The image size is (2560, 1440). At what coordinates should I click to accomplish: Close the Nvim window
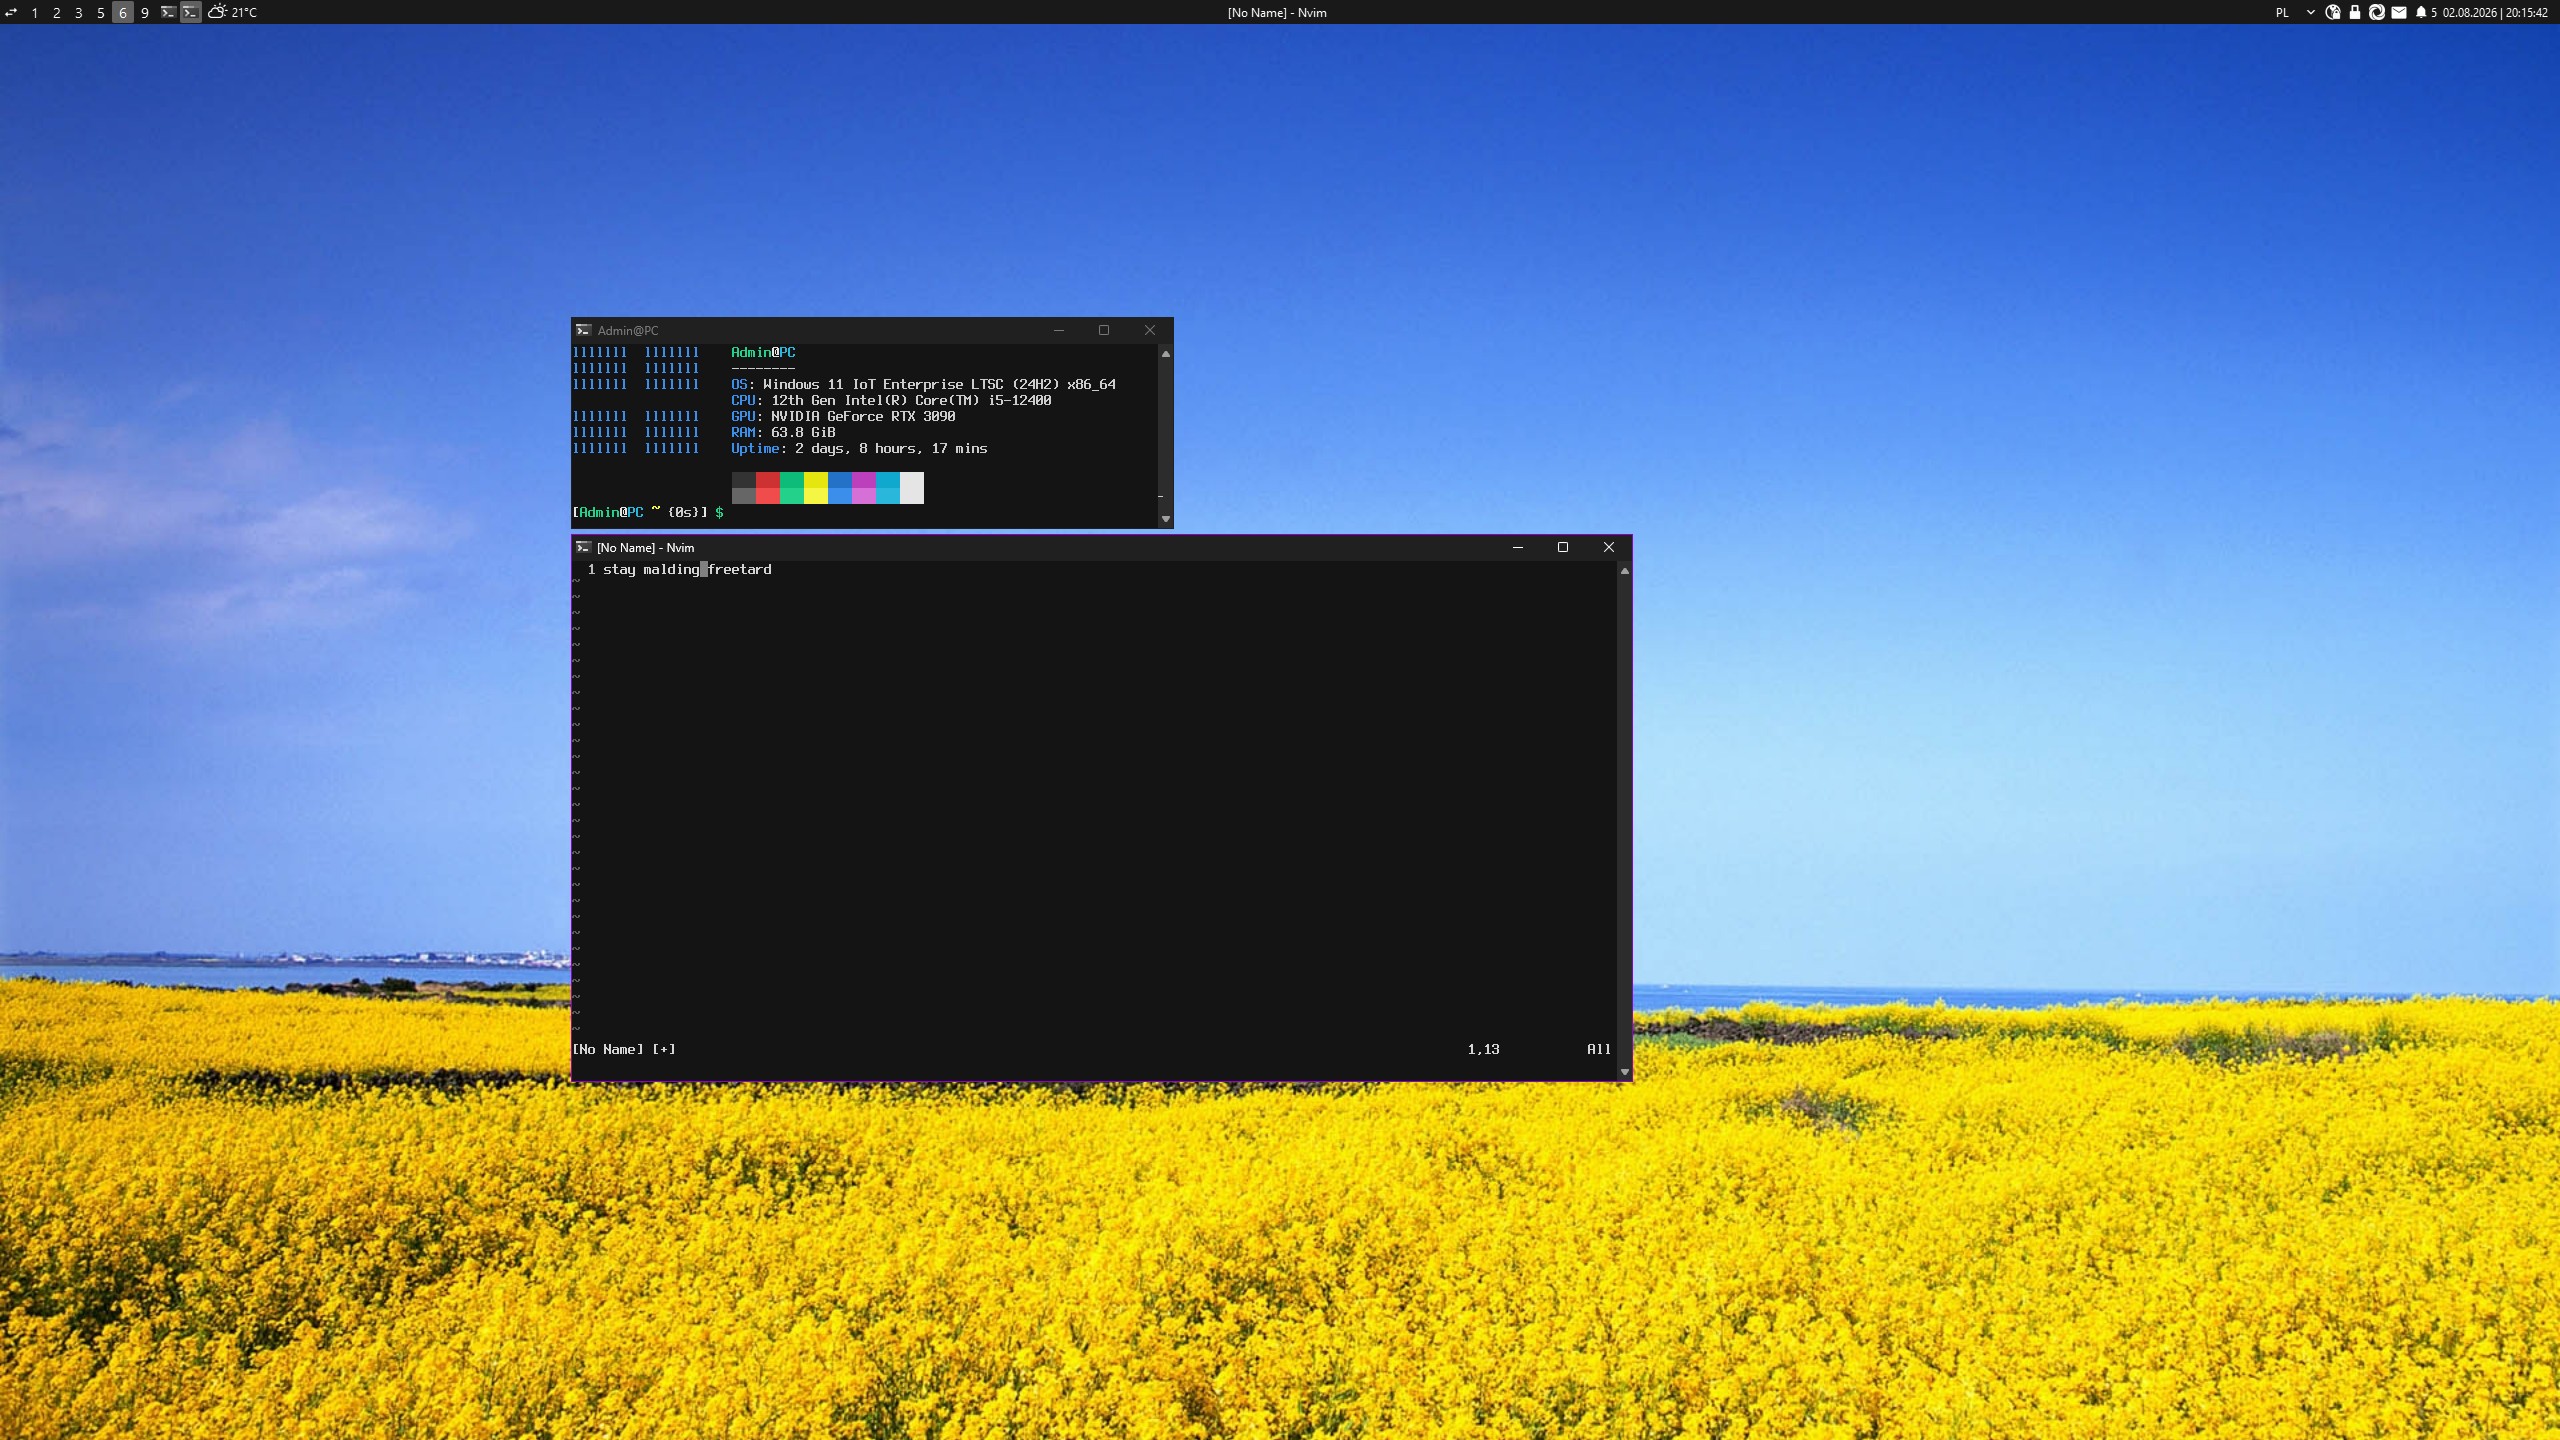pos(1609,547)
